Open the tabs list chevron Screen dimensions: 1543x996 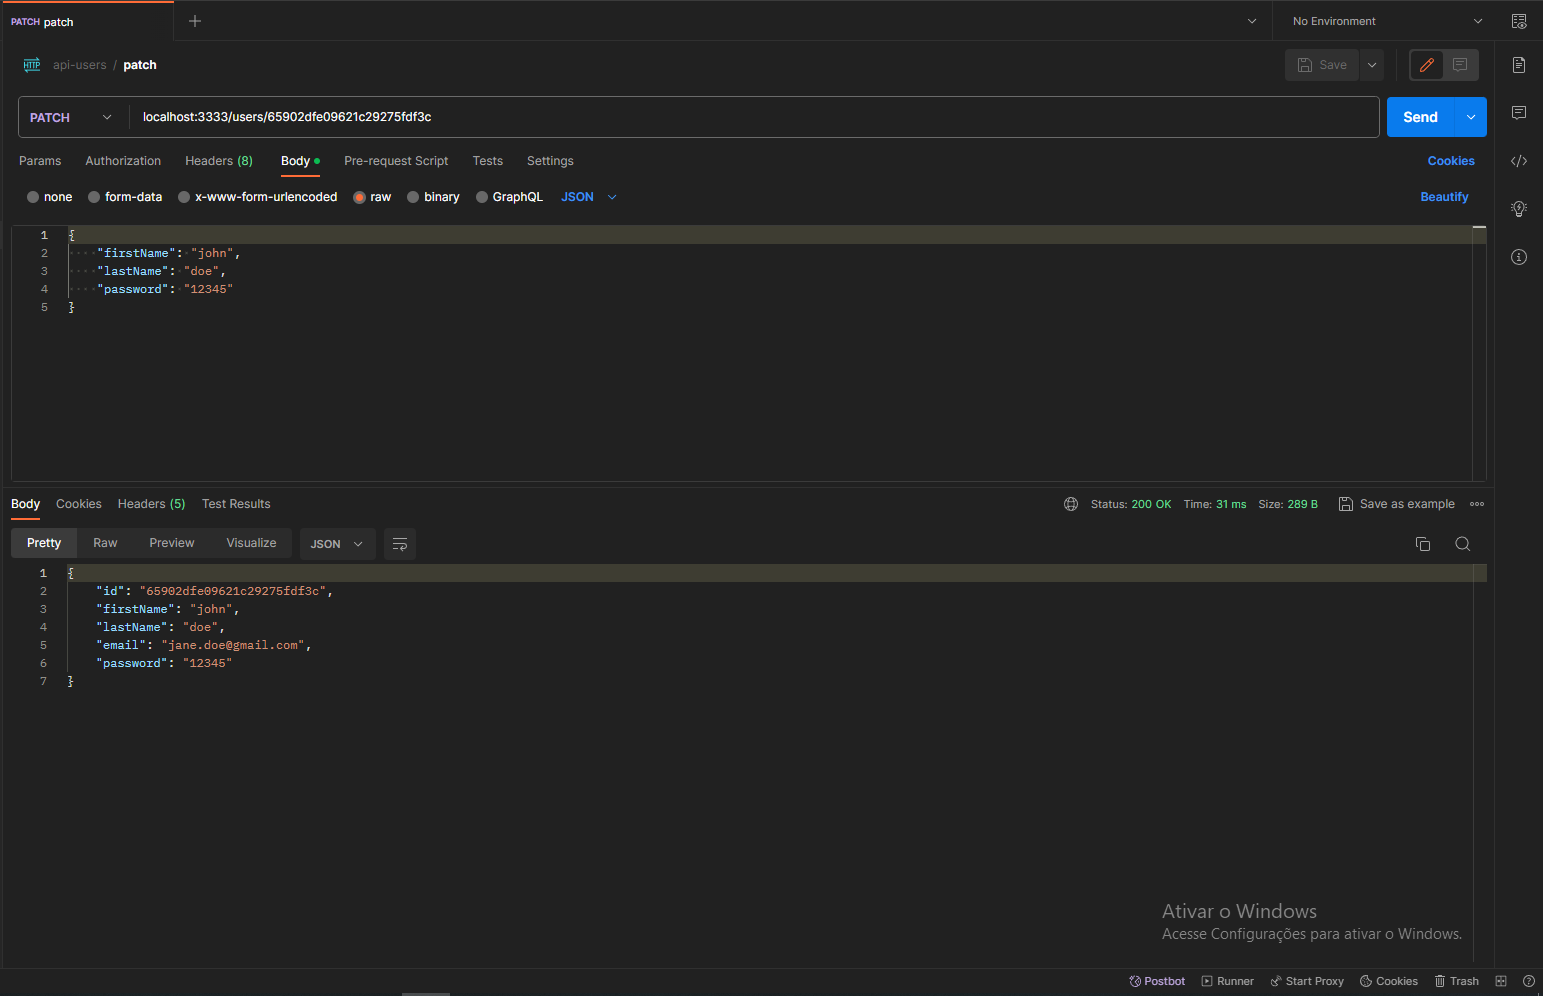click(1252, 21)
